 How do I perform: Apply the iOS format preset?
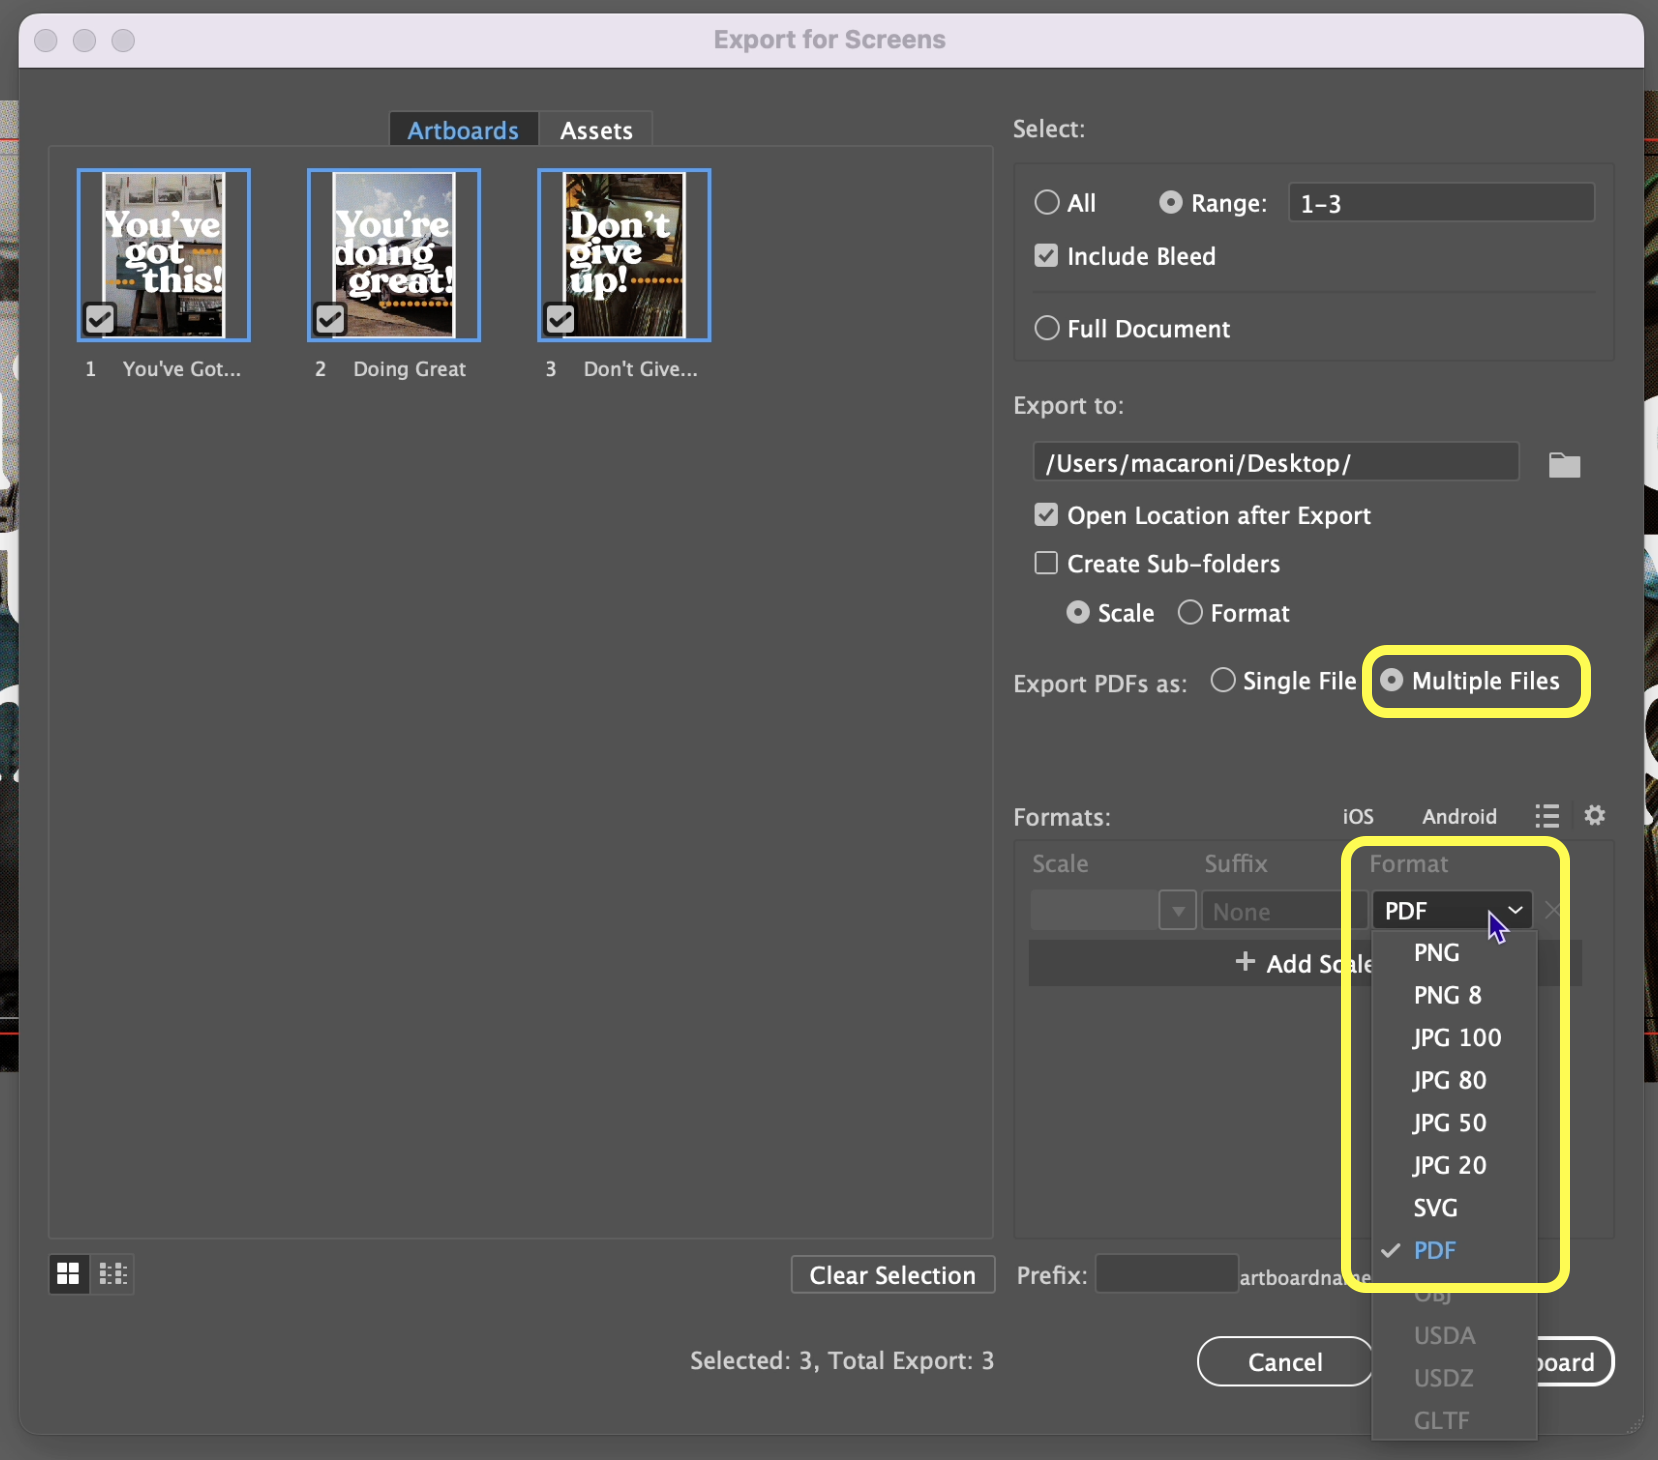point(1358,816)
